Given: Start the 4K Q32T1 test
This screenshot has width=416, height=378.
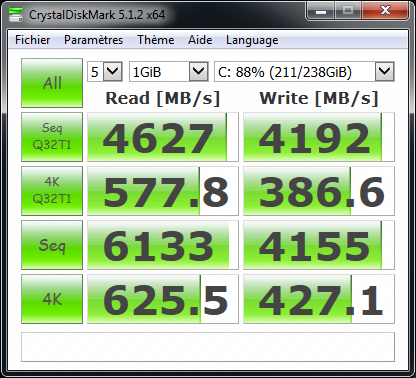Looking at the screenshot, I should [52, 191].
